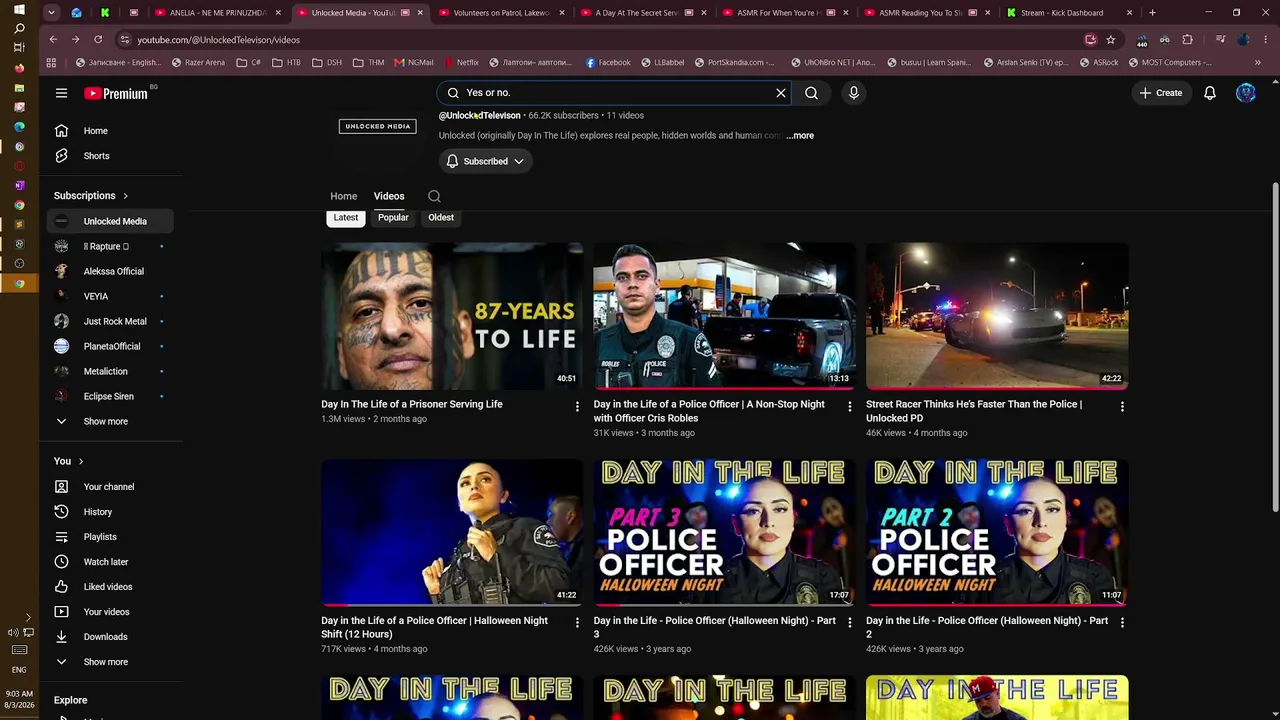Expand Show more under the You section
The image size is (1280, 720).
(x=111, y=662)
